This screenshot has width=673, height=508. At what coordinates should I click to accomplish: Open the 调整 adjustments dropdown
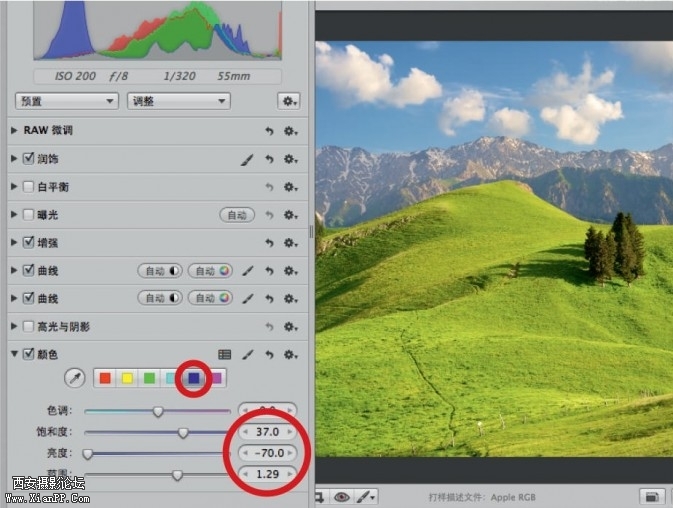tap(178, 101)
